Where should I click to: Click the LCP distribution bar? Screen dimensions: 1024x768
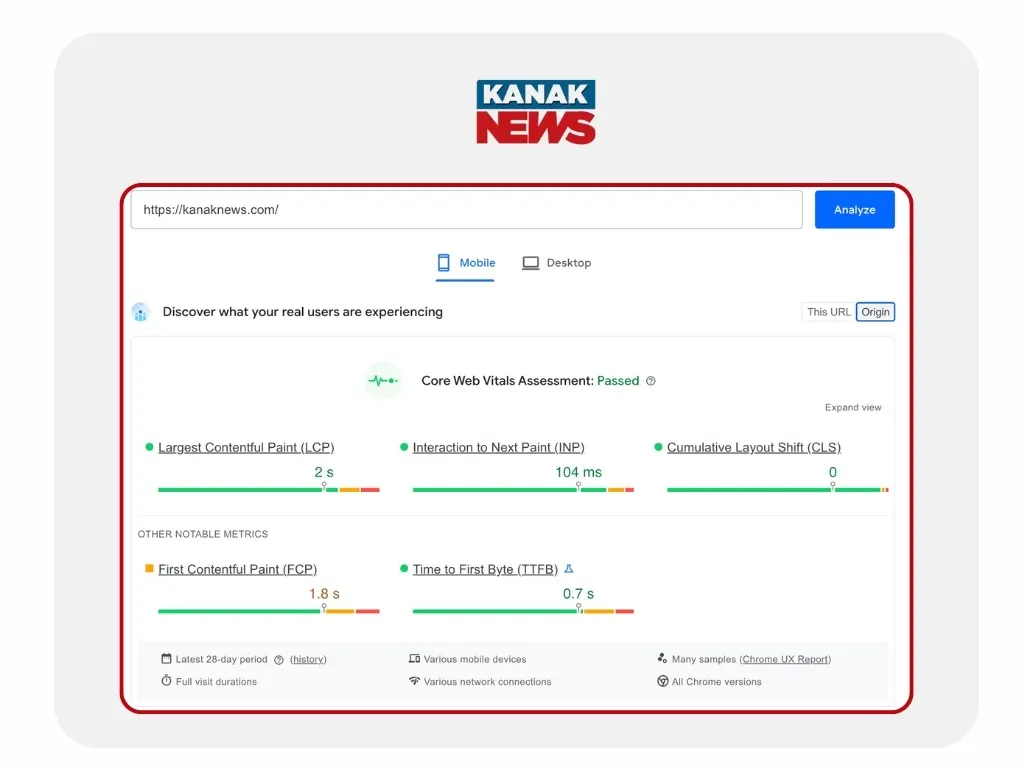point(268,490)
